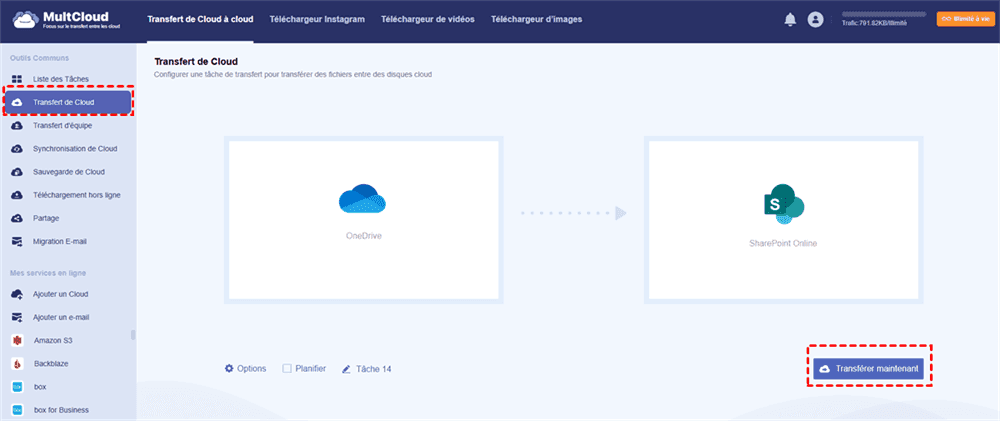The width and height of the screenshot is (1000, 421).
Task: Enable the Planifier checkbox
Action: point(287,369)
